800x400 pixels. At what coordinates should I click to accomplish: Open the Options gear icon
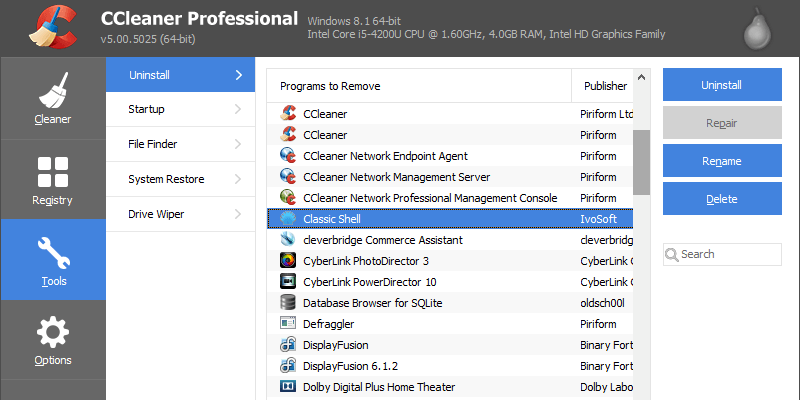[53, 332]
